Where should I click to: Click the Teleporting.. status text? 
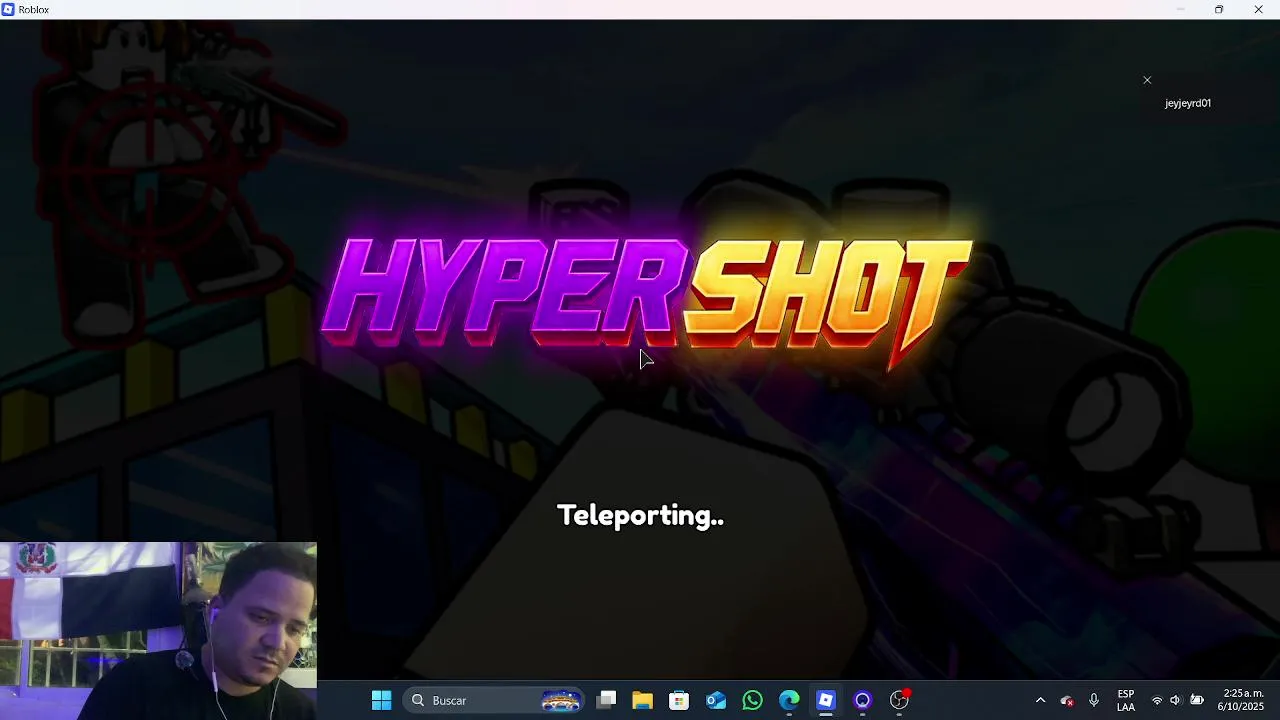pos(640,516)
